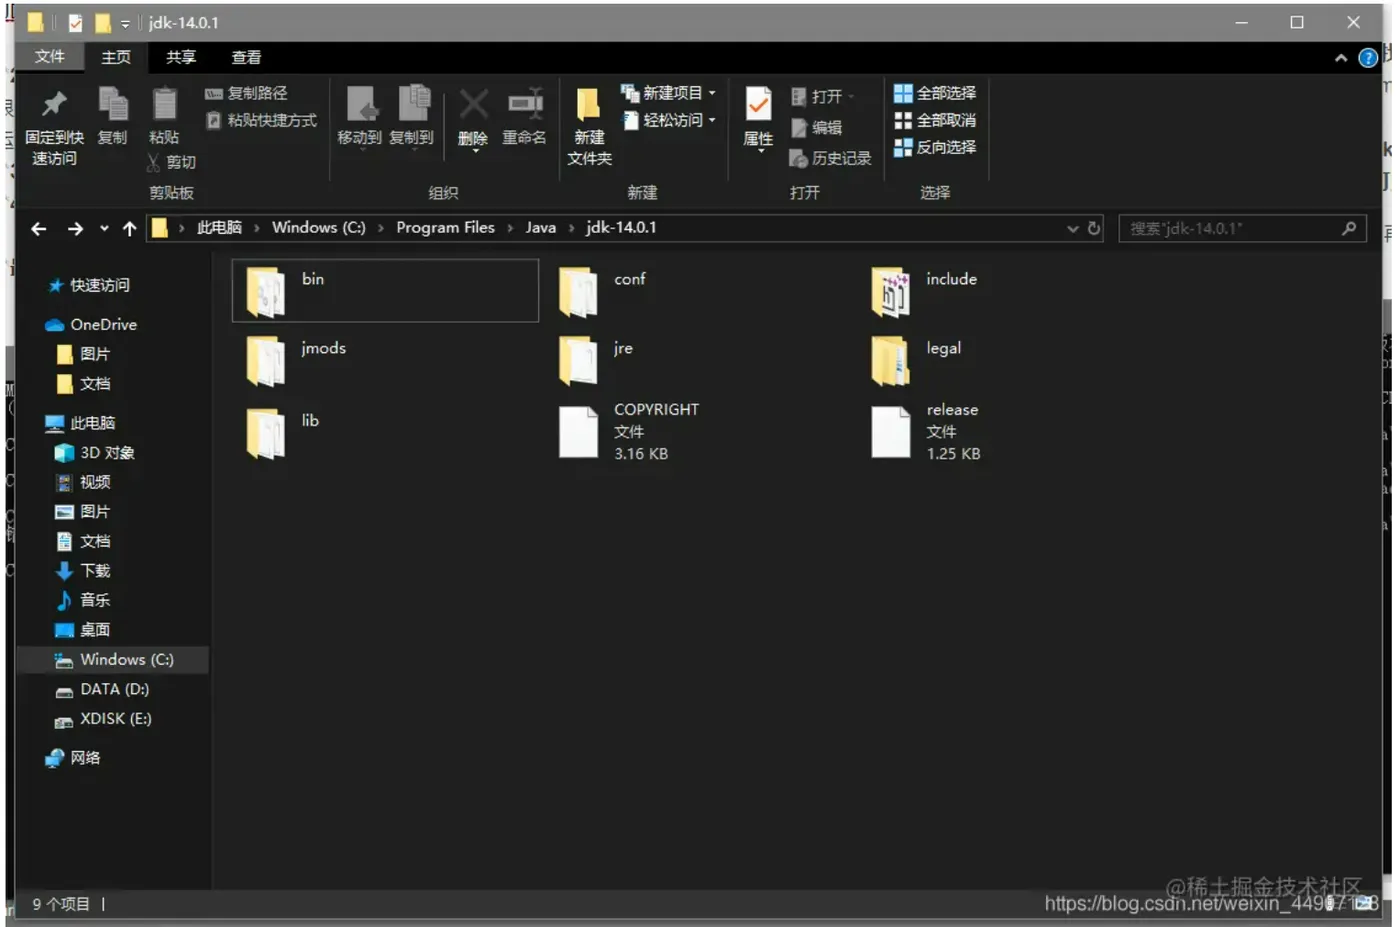
Task: Select the jmods folder
Action: point(296,359)
